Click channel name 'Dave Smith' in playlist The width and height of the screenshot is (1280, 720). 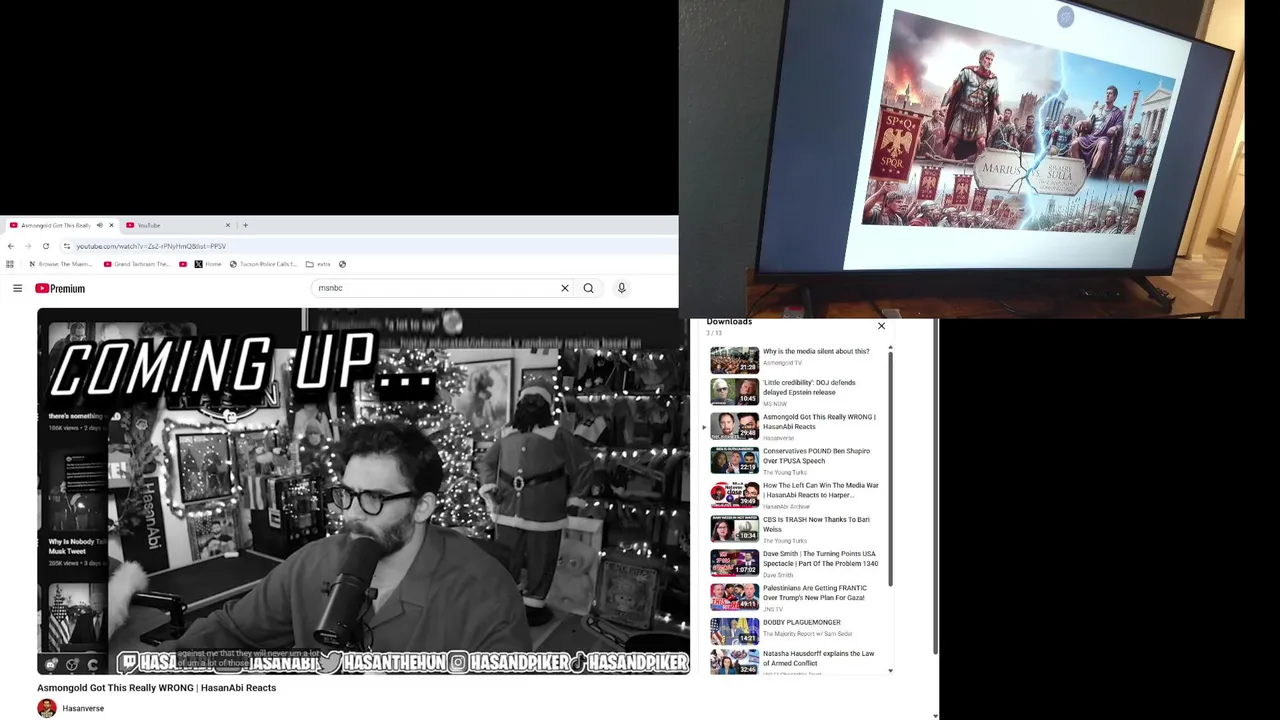pos(778,575)
